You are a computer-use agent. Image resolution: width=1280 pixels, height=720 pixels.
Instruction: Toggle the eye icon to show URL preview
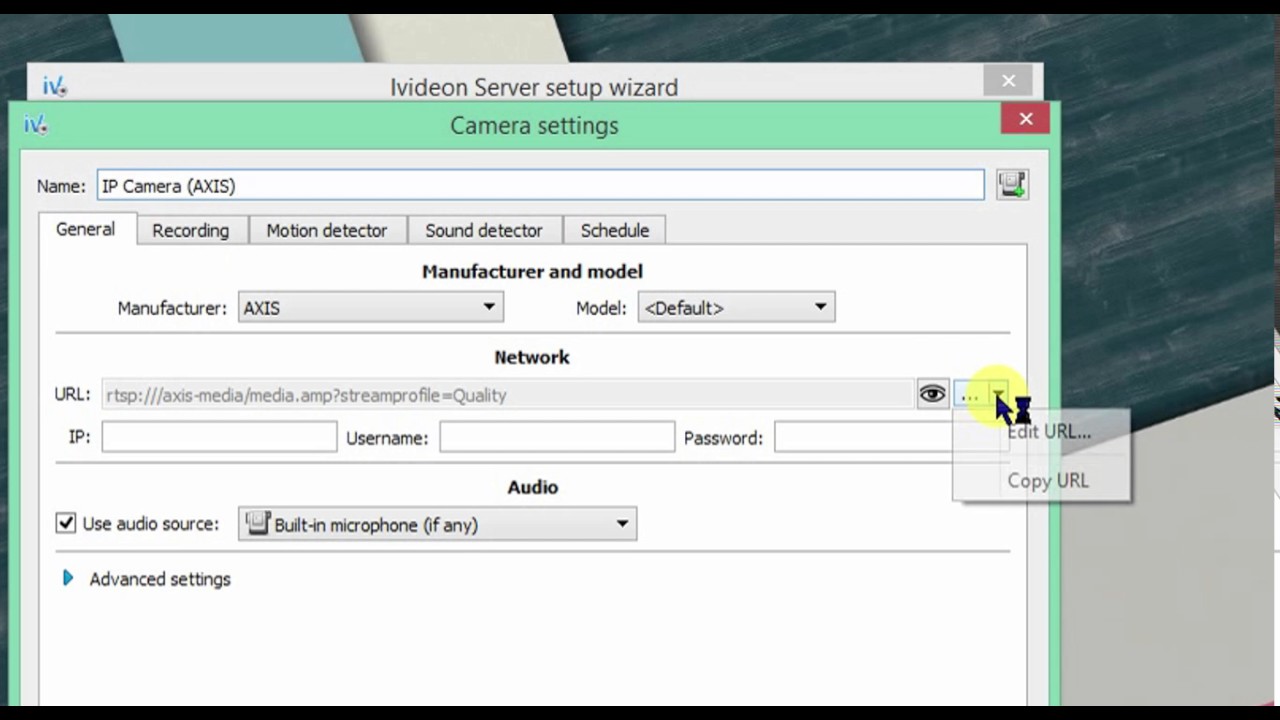point(932,395)
